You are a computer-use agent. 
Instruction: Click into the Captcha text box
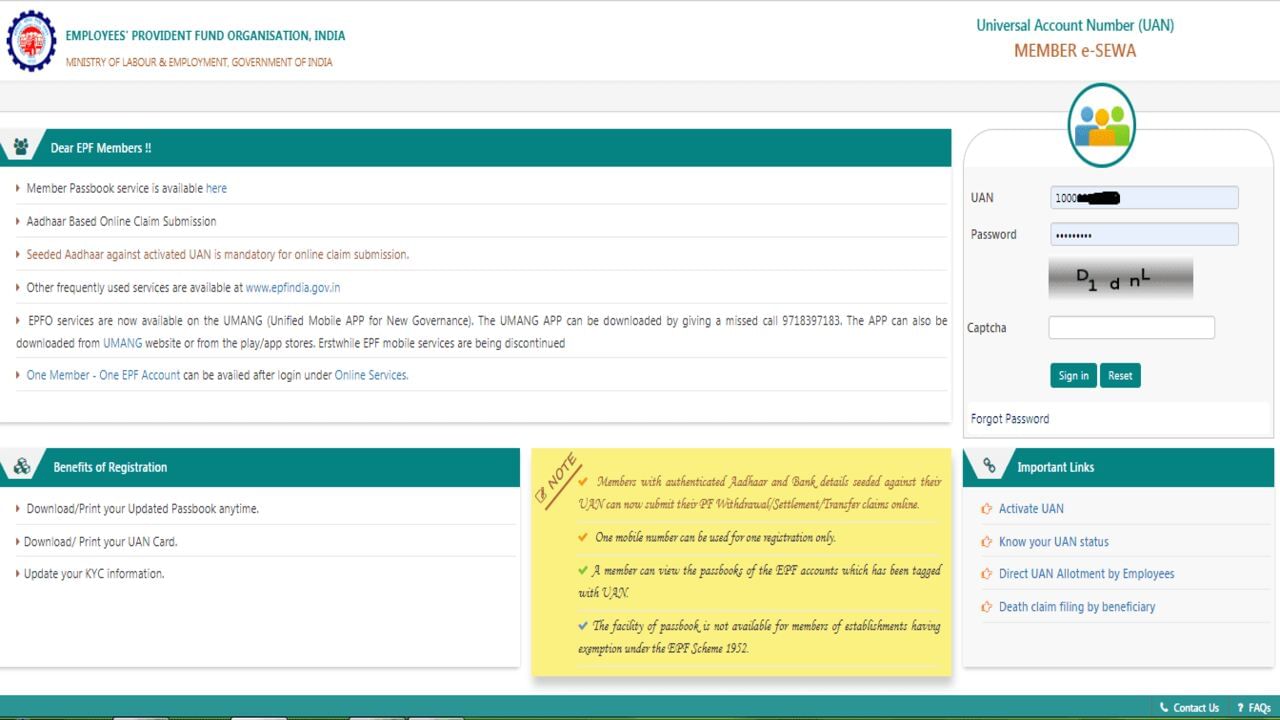click(1131, 327)
